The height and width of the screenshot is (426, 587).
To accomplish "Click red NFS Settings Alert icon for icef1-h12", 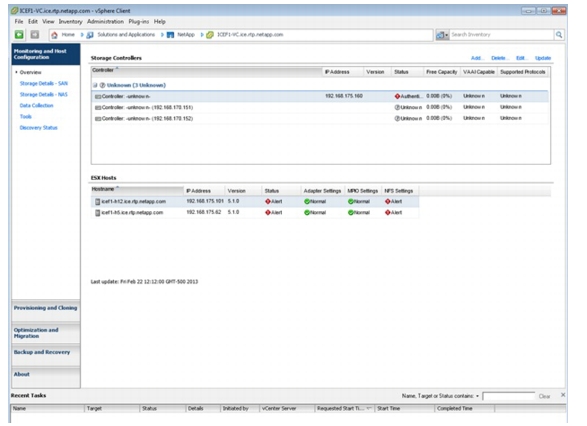I will pyautogui.click(x=387, y=201).
